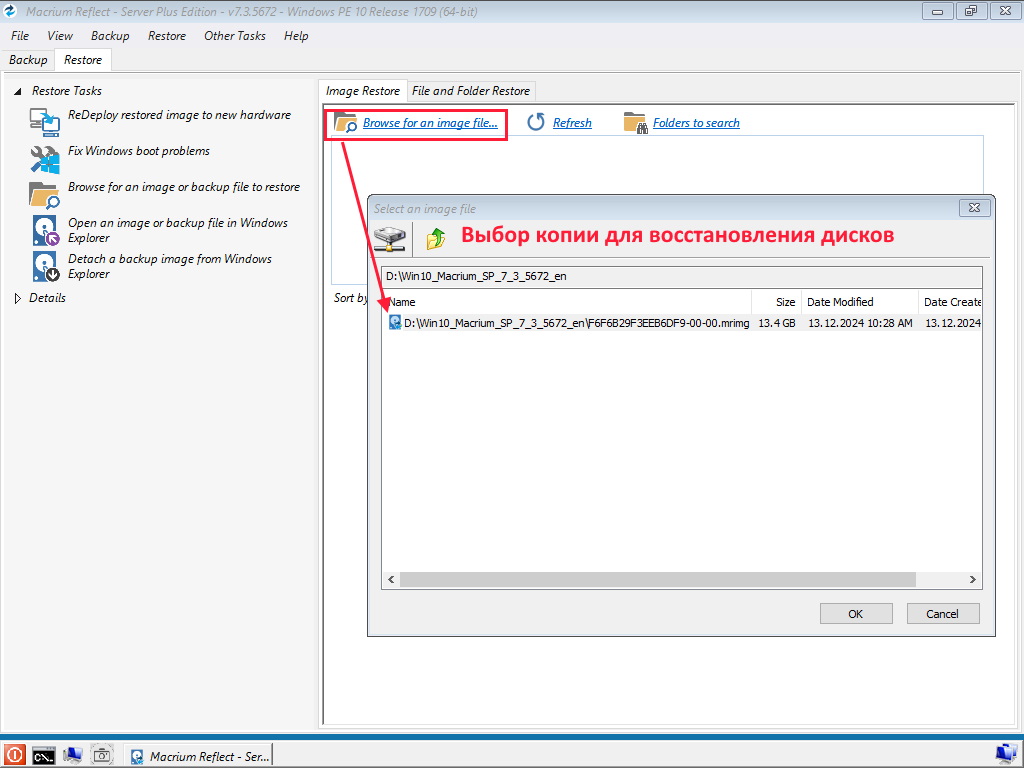Click Browse for an image or backup file to restore

tap(184, 187)
